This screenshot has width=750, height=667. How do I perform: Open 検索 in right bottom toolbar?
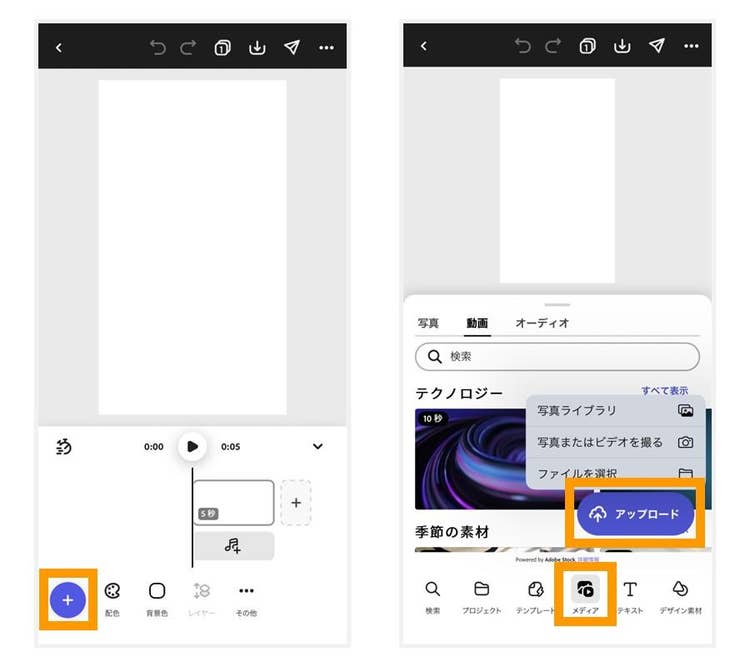432,597
